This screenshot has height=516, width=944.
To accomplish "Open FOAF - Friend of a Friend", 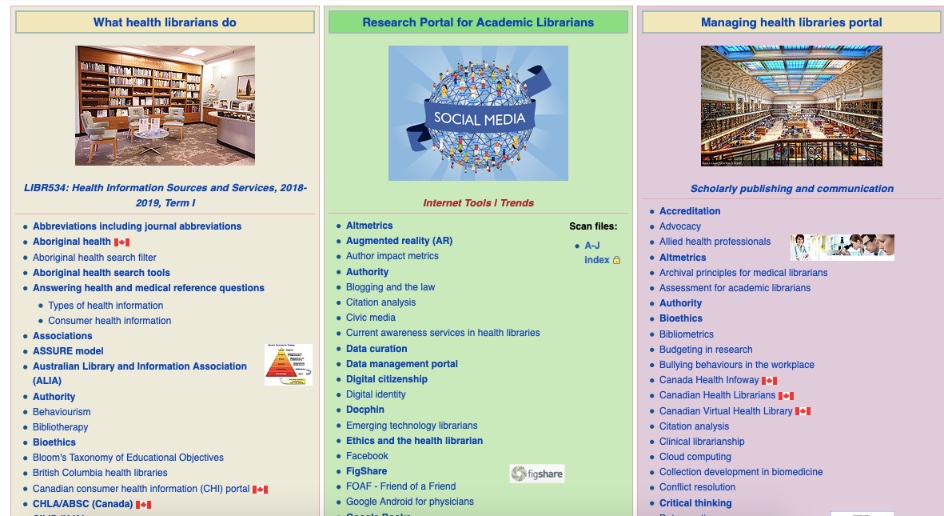I will [x=401, y=486].
